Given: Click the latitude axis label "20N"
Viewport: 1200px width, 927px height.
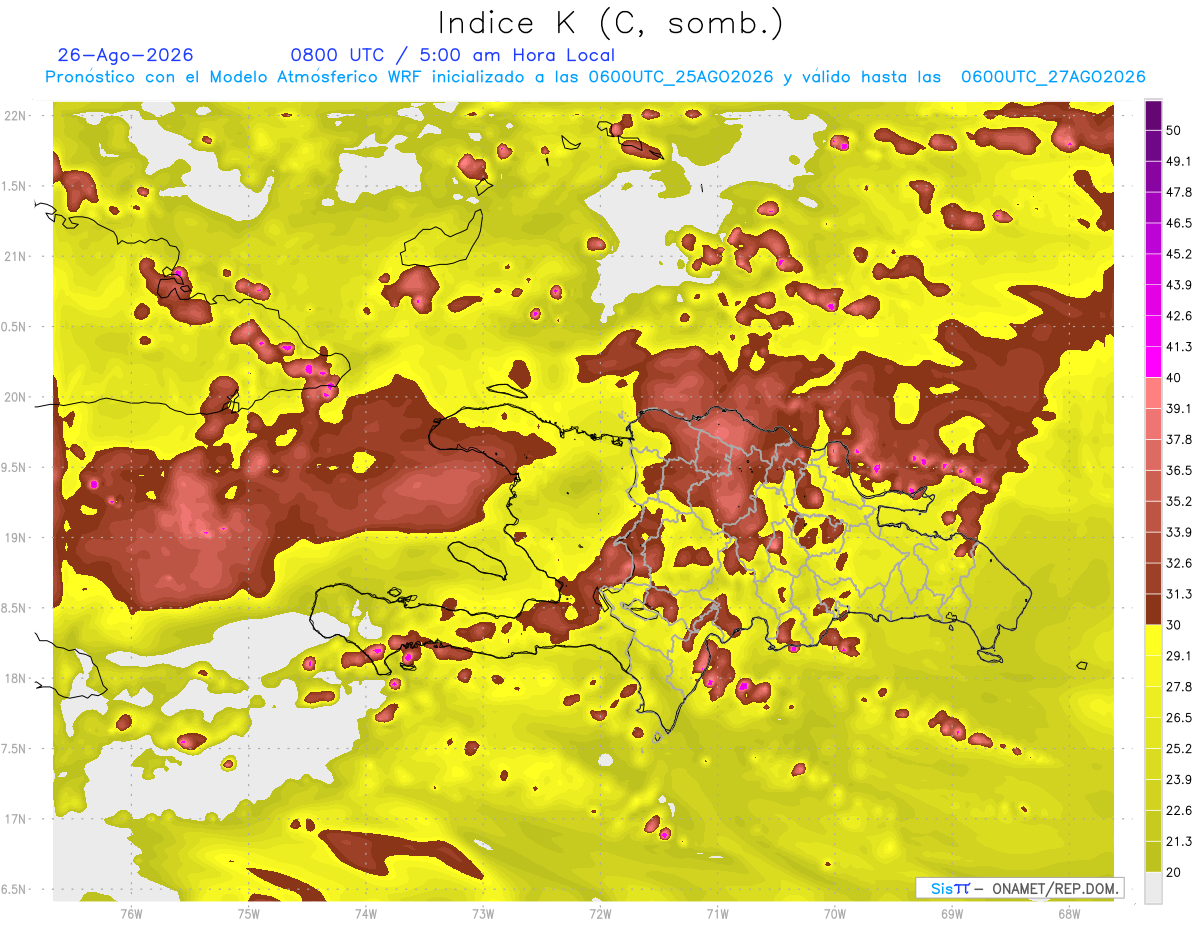Looking at the screenshot, I should tap(17, 397).
